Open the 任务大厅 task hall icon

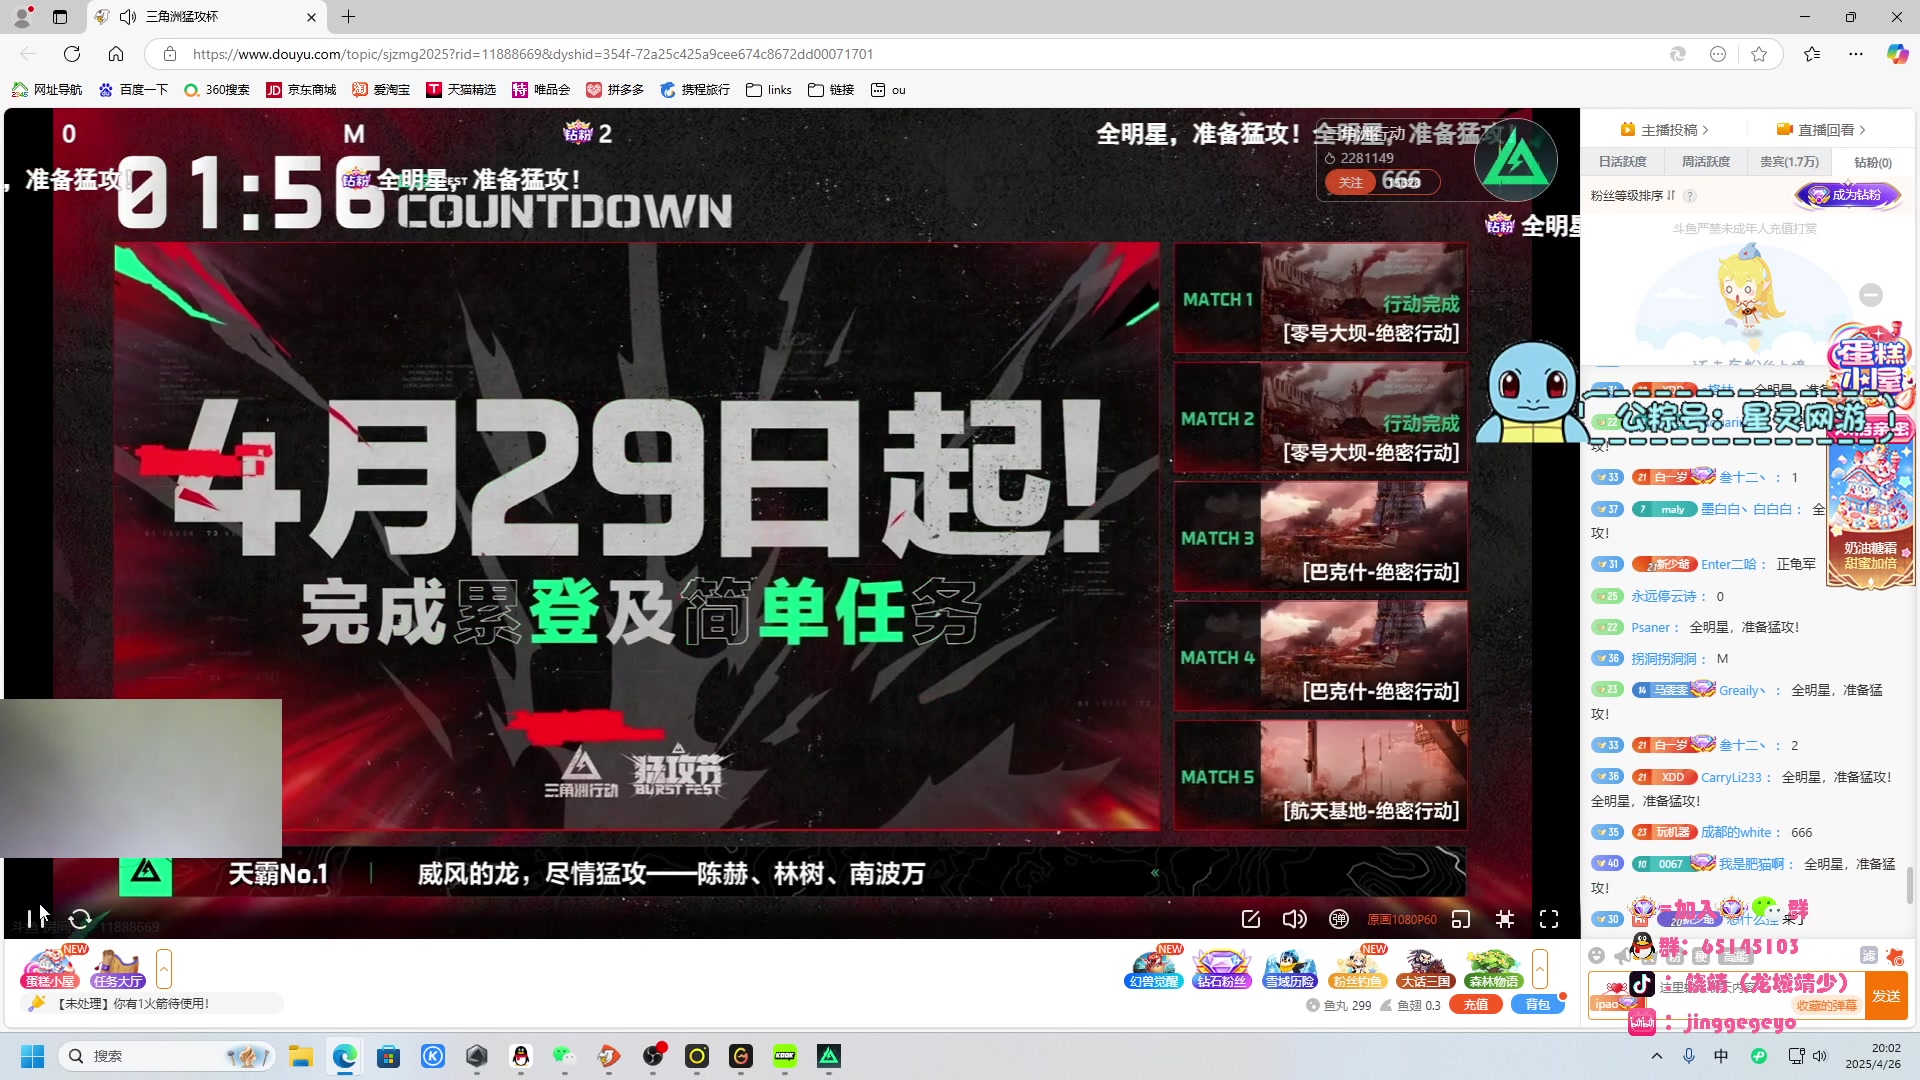tap(118, 968)
